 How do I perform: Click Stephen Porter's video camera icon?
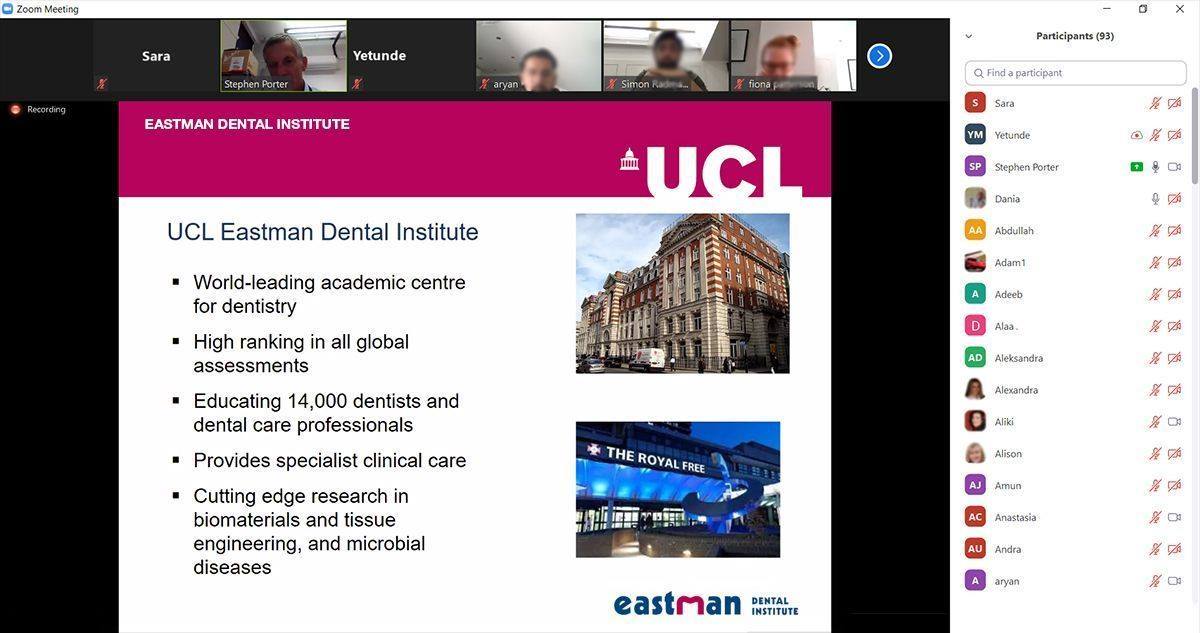pyautogui.click(x=1175, y=167)
